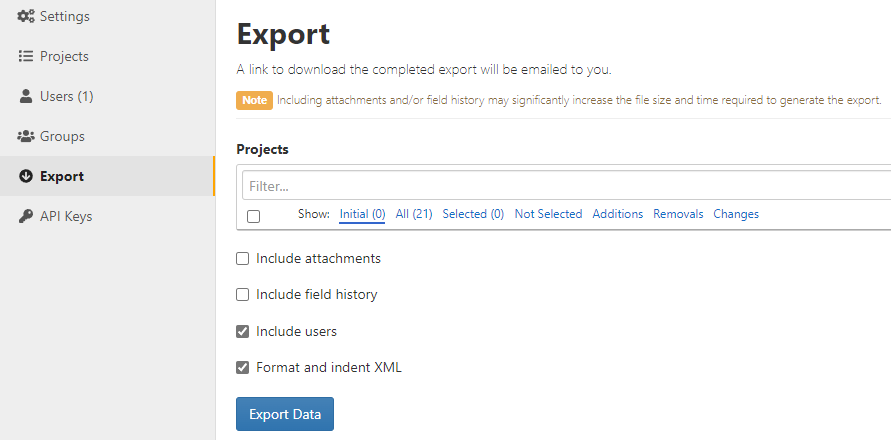
Task: Open Users (1) in sidebar
Action: pos(107,97)
